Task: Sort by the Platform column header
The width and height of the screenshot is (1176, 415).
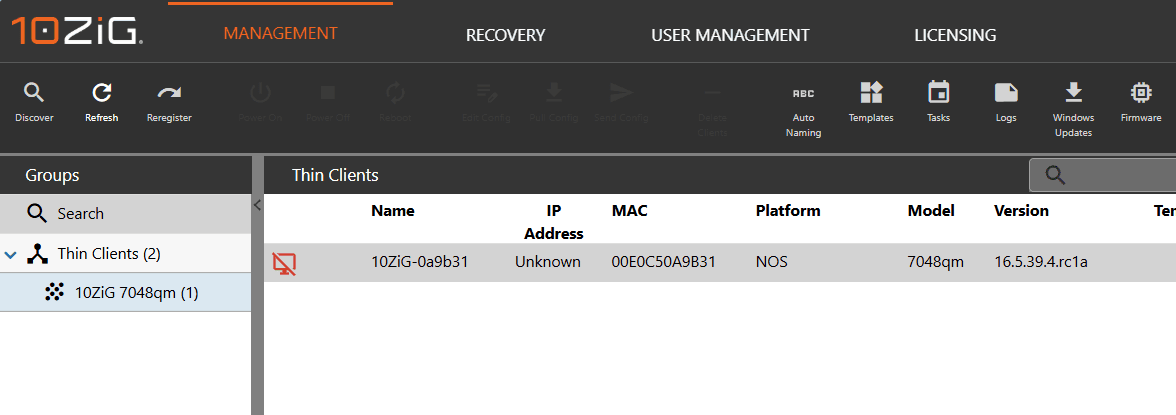Action: [787, 211]
